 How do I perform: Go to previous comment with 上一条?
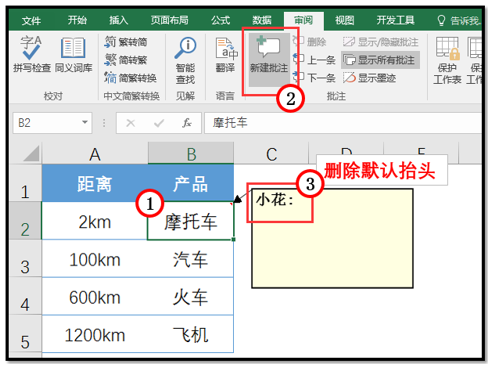(314, 60)
